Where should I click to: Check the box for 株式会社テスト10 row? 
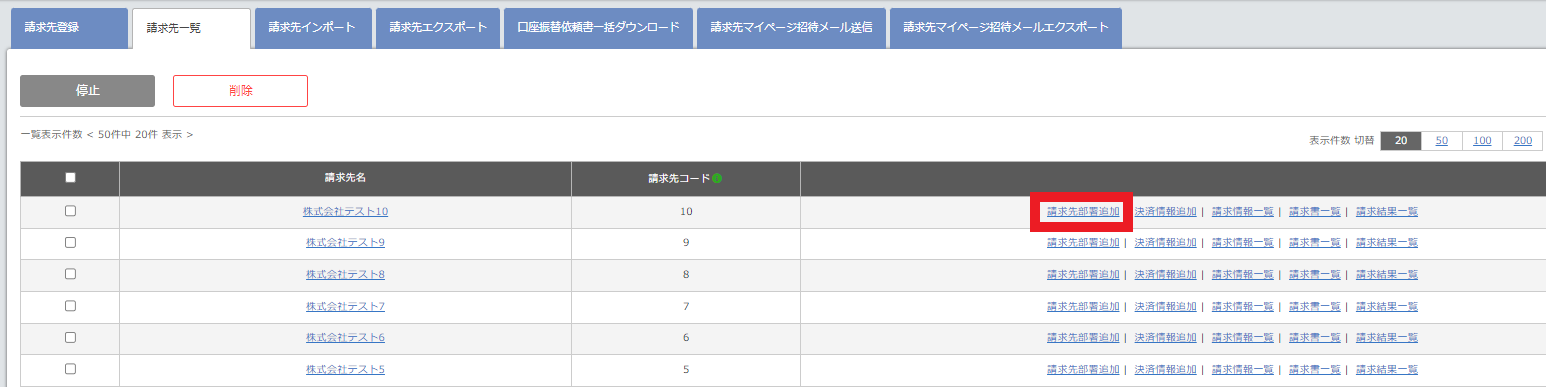tap(70, 211)
